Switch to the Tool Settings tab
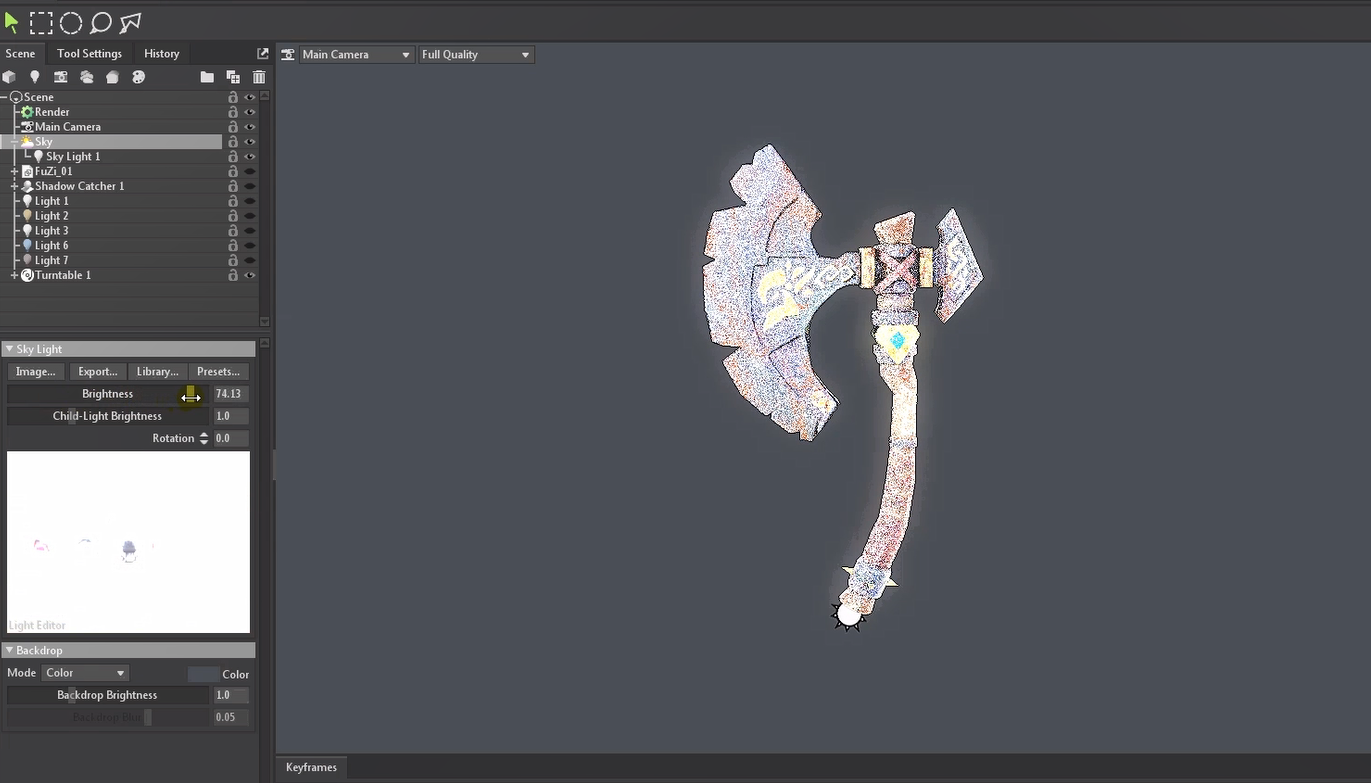Viewport: 1371px width, 783px height. pyautogui.click(x=89, y=53)
